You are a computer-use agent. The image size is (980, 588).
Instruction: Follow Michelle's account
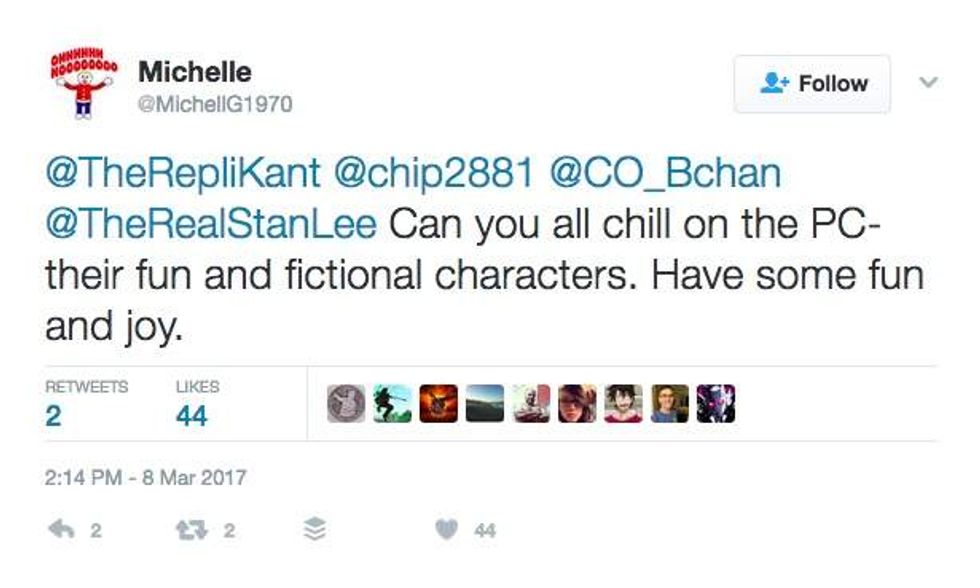point(812,84)
